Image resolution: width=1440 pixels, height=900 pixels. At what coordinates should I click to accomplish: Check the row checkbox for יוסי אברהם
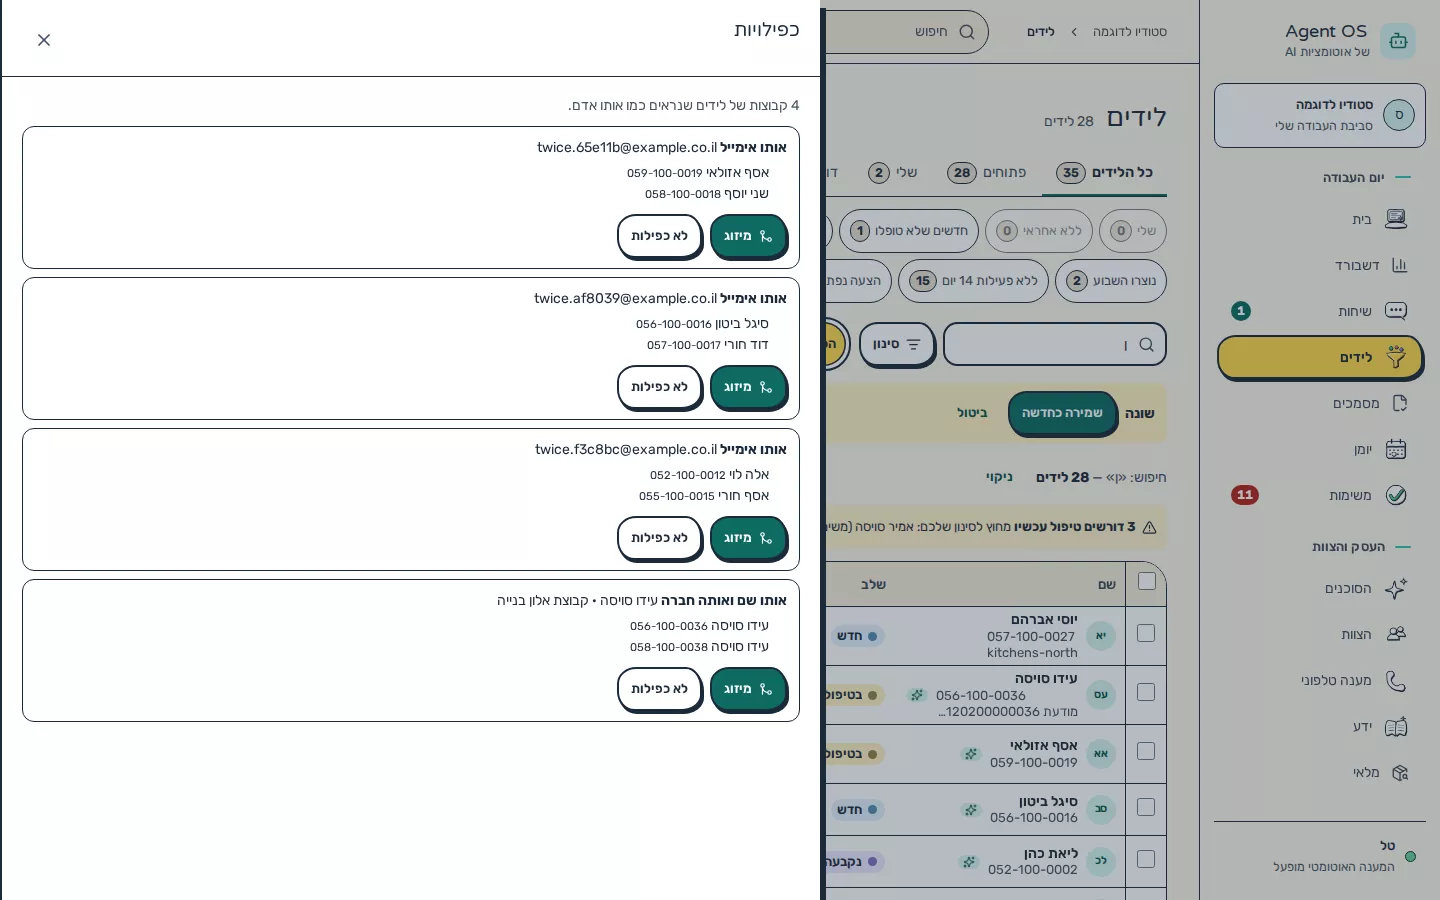pyautogui.click(x=1146, y=633)
